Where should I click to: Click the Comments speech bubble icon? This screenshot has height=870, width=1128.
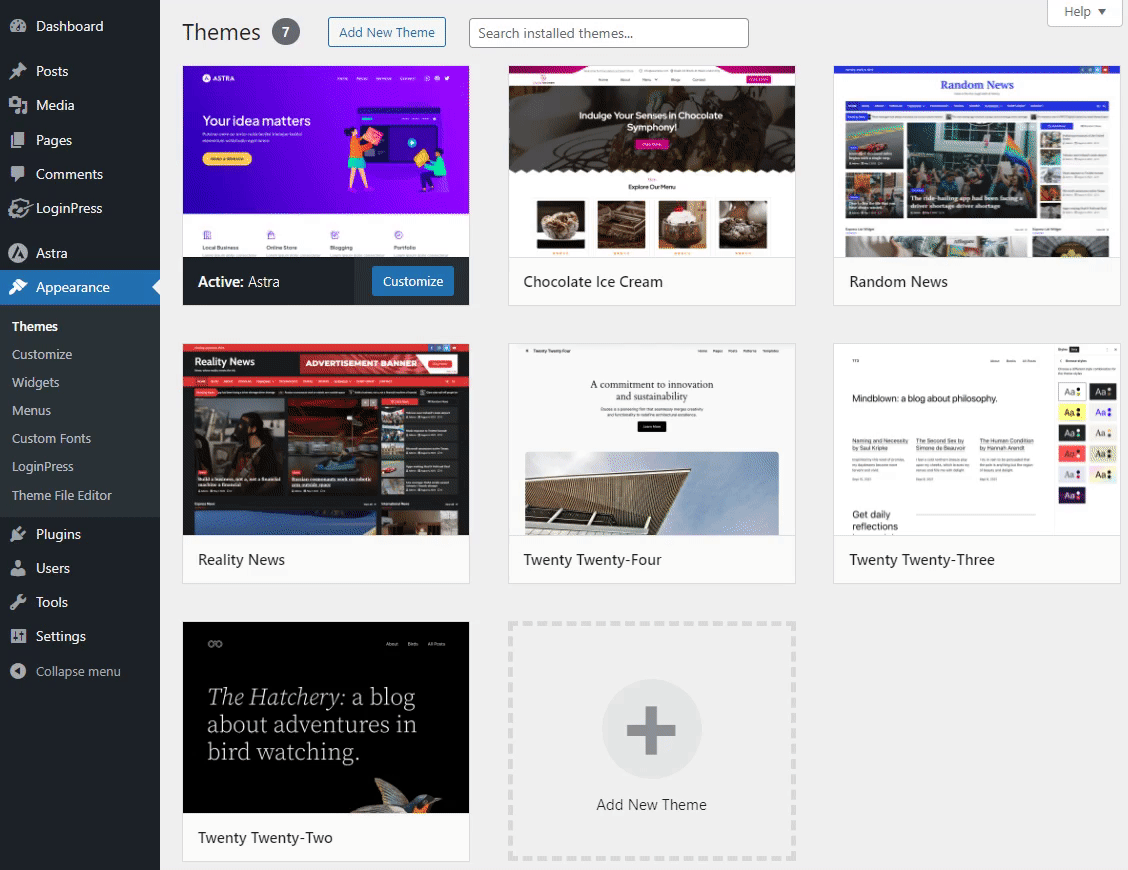[x=18, y=174]
